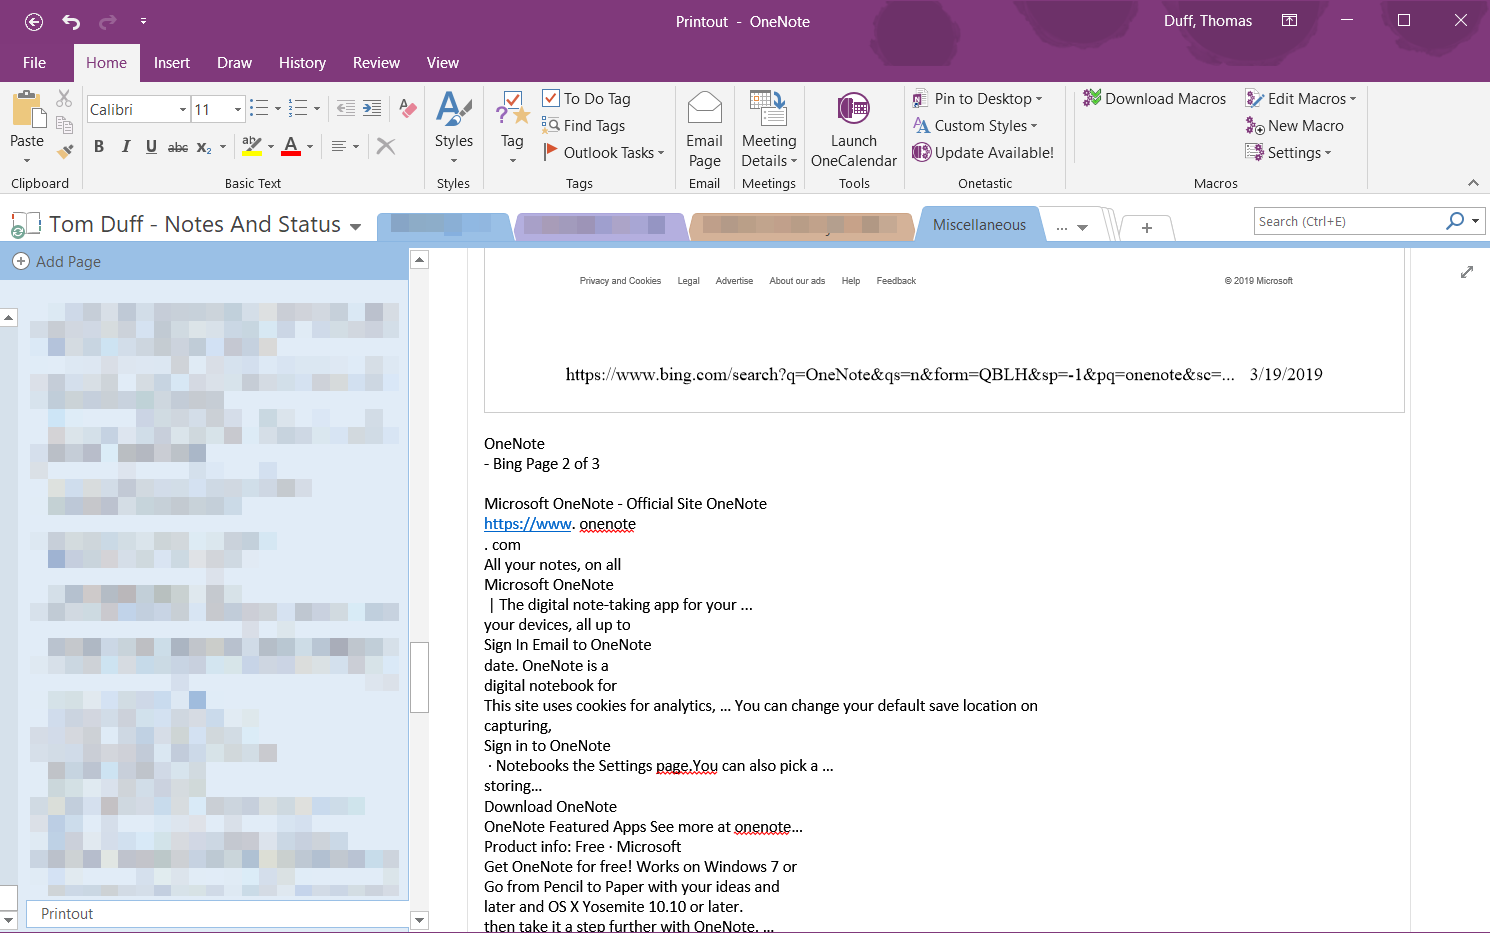Open the https://www hyperlink
1490x933 pixels.
click(527, 523)
